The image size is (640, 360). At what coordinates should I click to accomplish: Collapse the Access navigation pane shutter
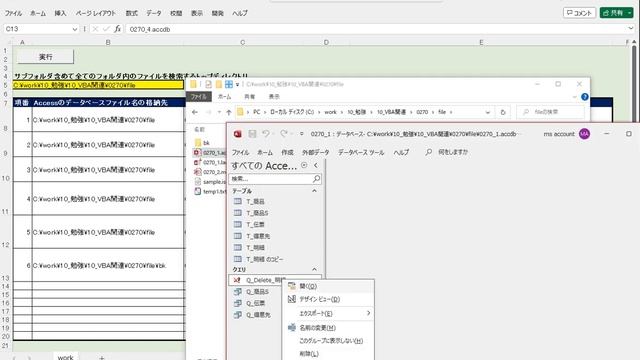click(x=316, y=165)
